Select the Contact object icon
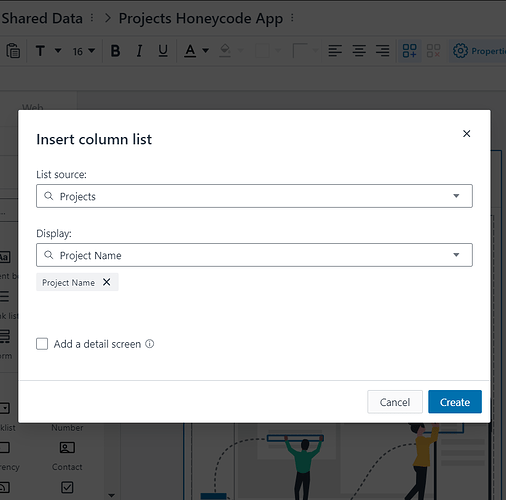Screen dimensions: 506x500 pos(67,447)
